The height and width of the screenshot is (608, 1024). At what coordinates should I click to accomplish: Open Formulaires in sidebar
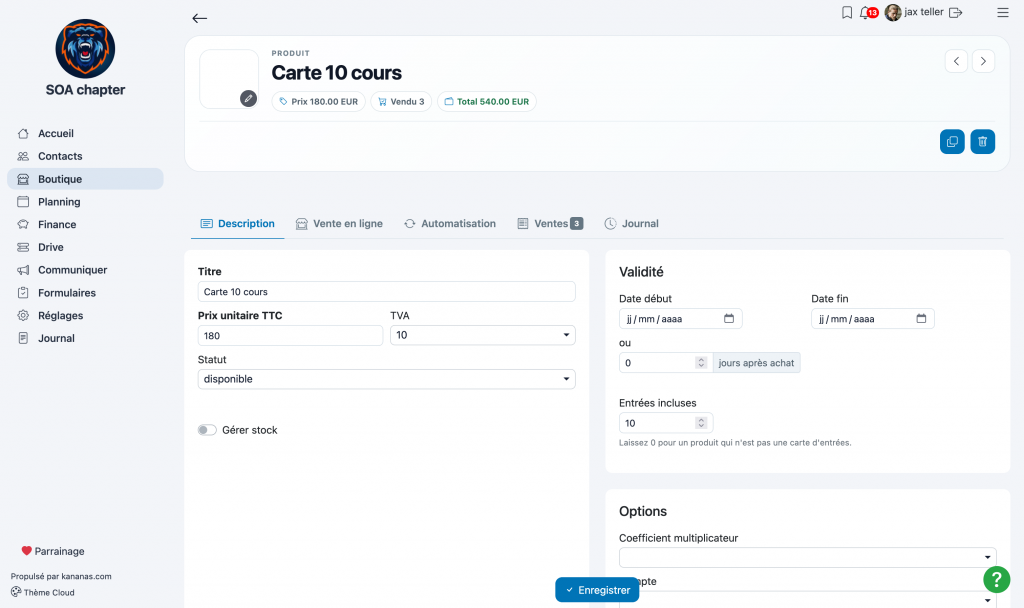tap(85, 293)
